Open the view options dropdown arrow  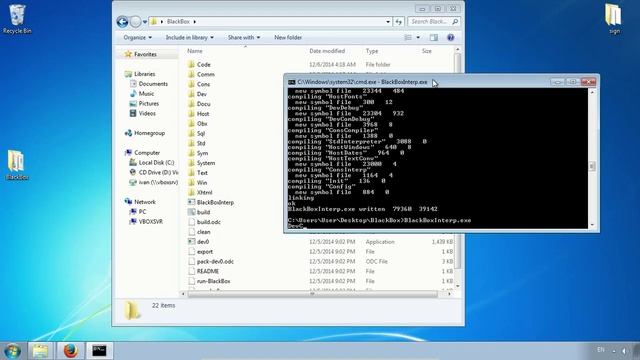click(x=418, y=38)
